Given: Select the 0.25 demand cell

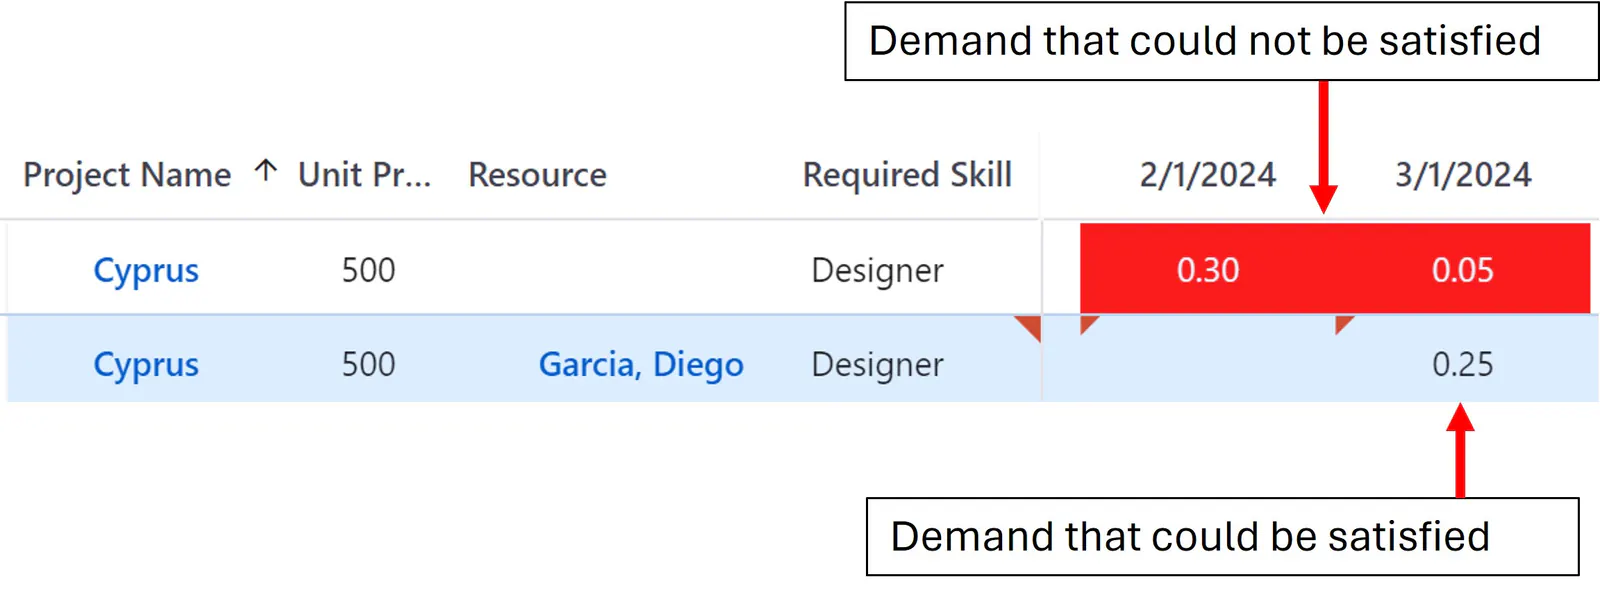Looking at the screenshot, I should tap(1462, 364).
